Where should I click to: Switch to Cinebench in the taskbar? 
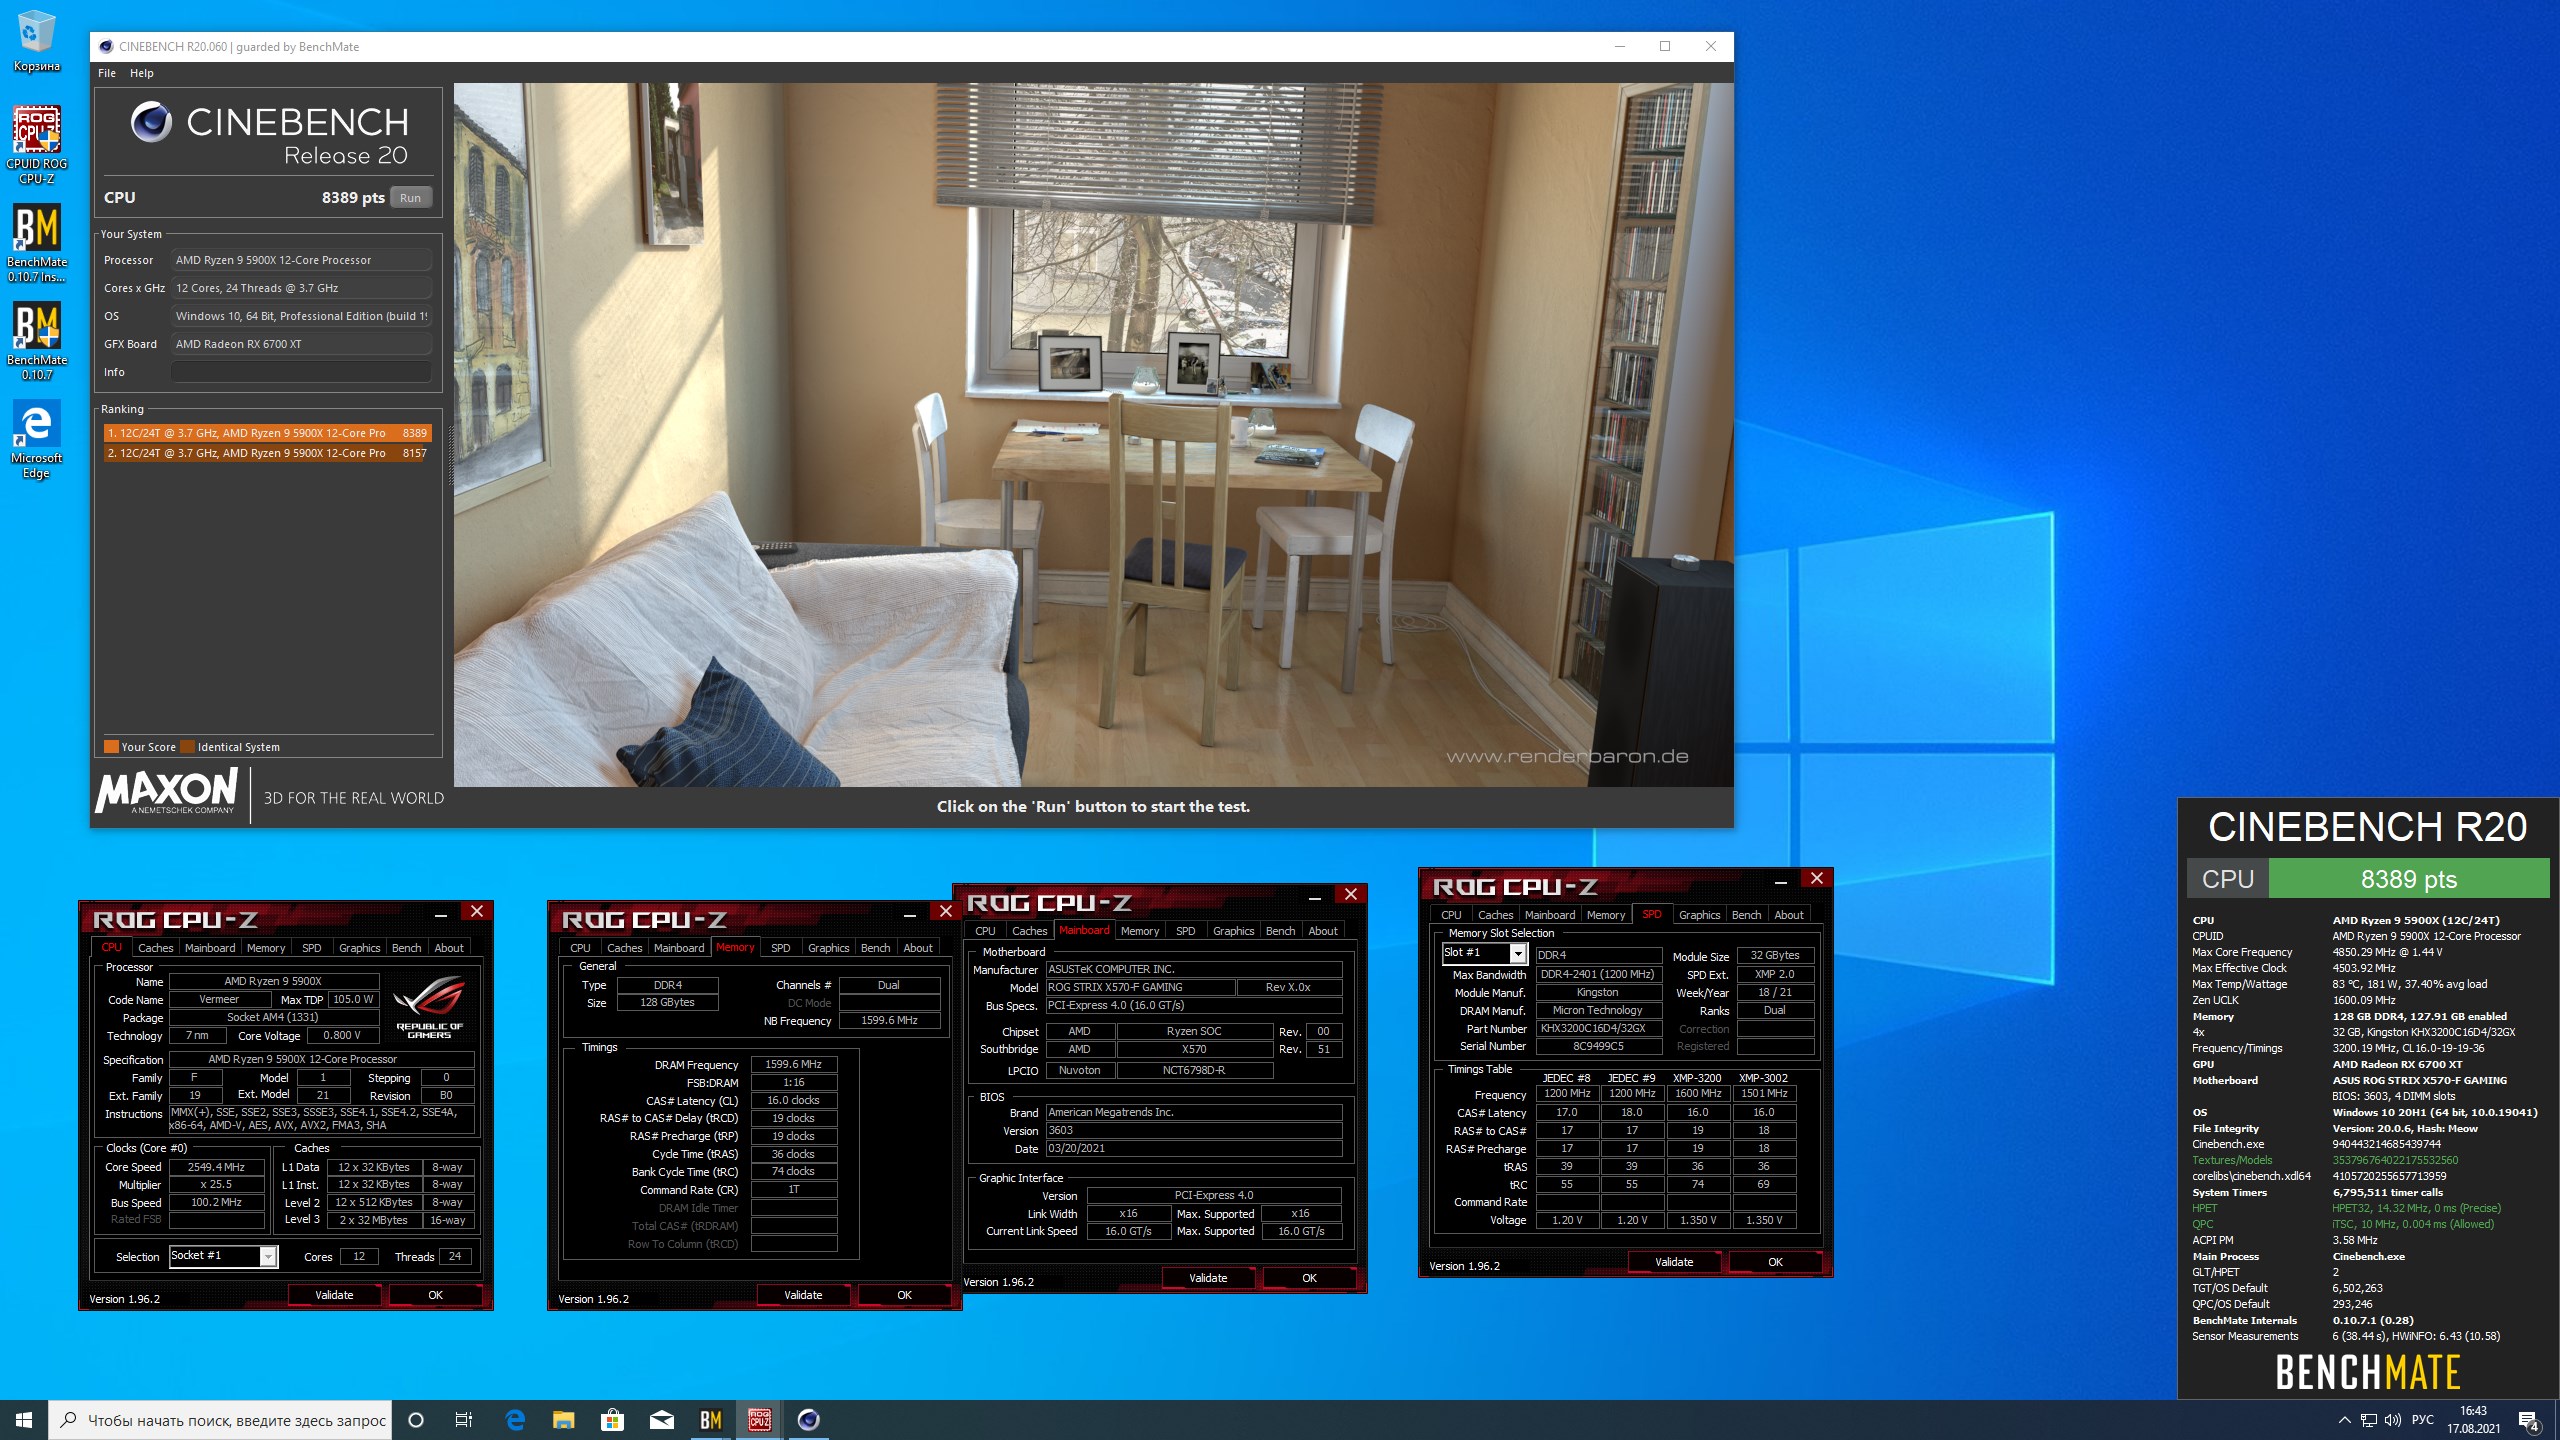tap(809, 1420)
